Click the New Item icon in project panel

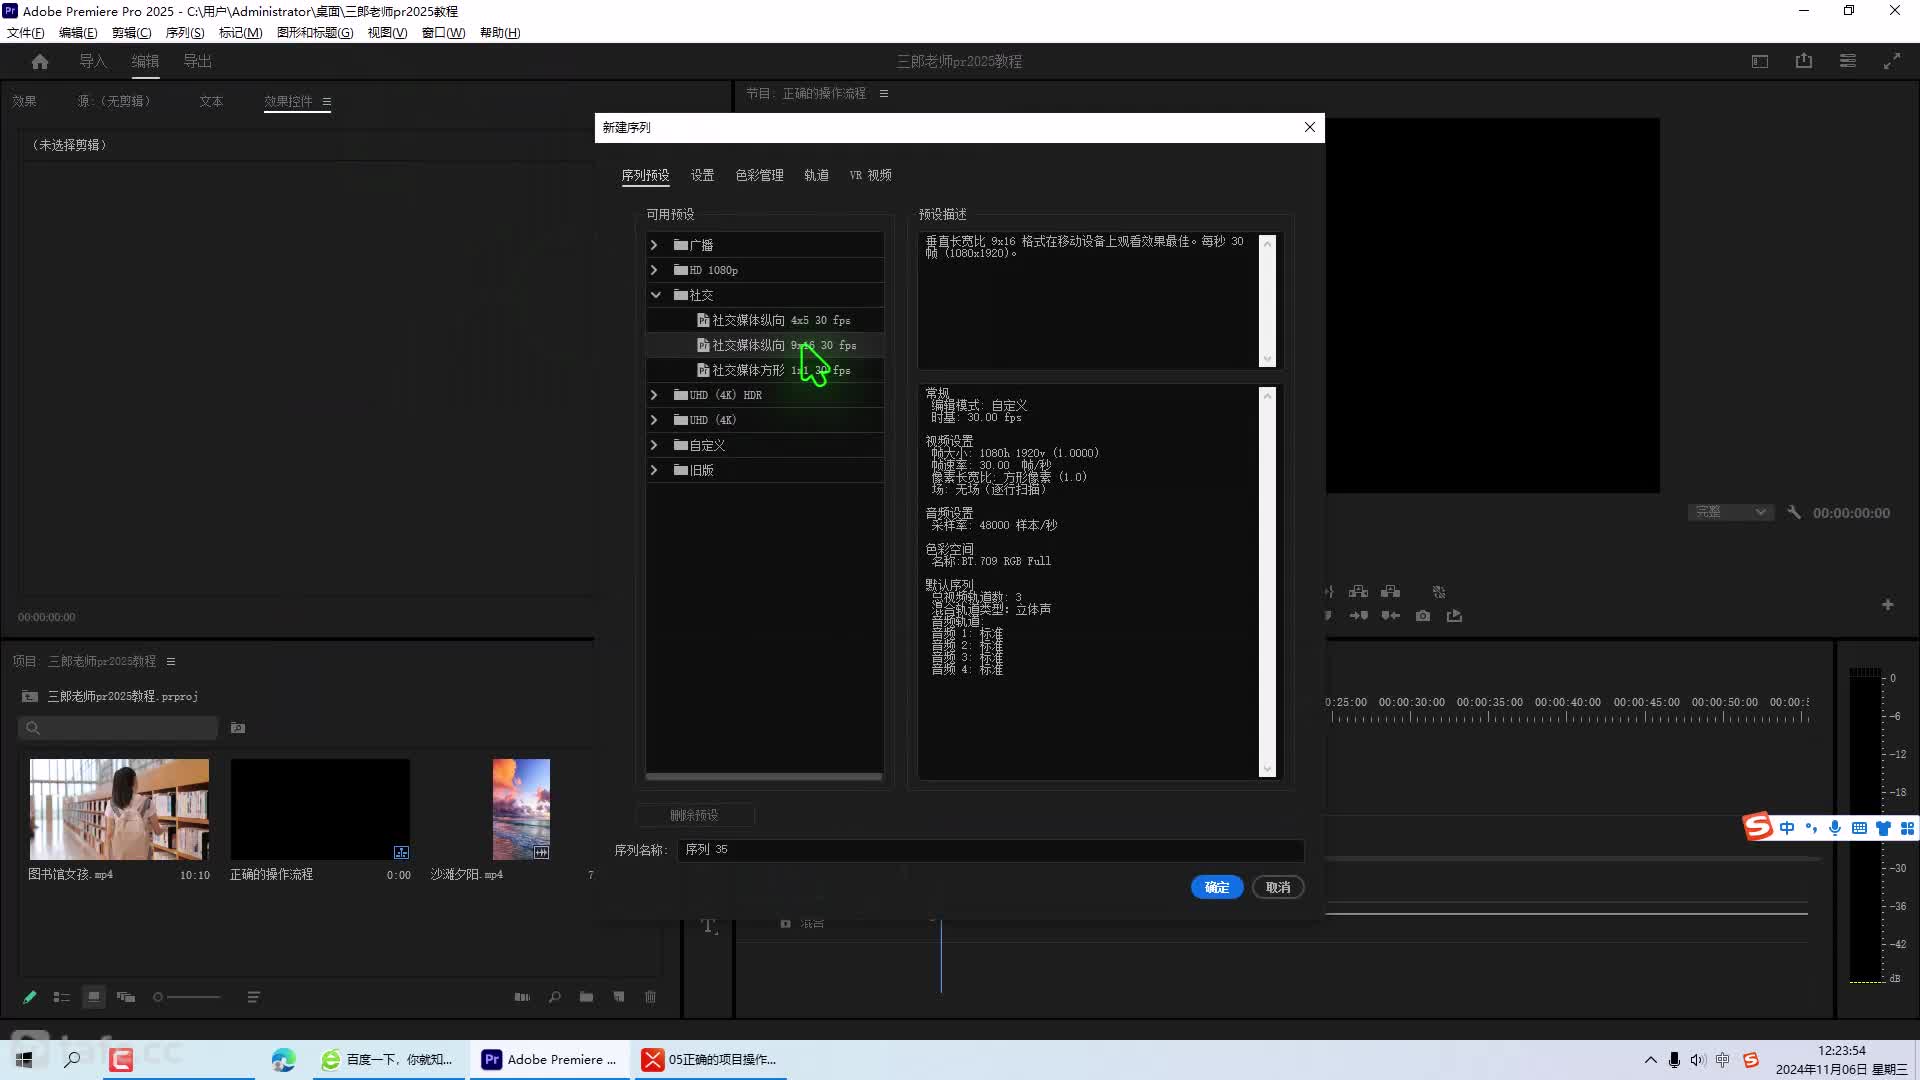pyautogui.click(x=619, y=997)
